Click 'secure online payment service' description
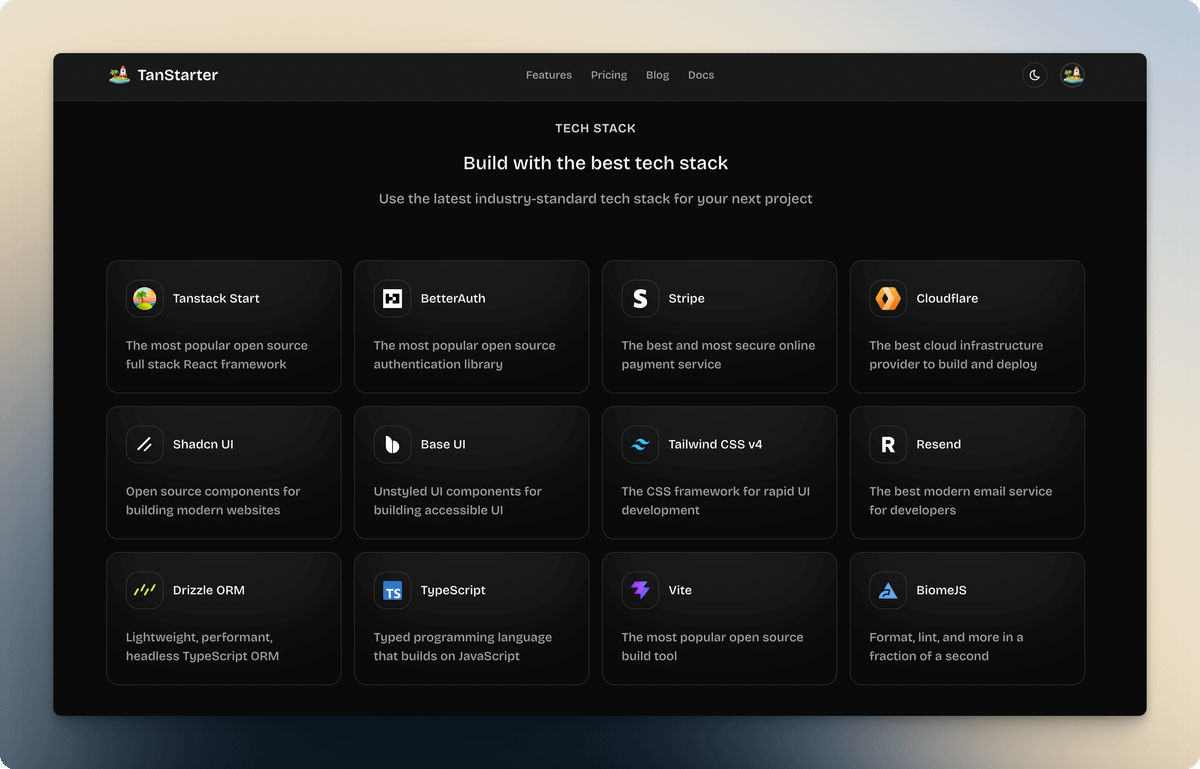Screen dimensions: 1200x769 click(x=718, y=355)
